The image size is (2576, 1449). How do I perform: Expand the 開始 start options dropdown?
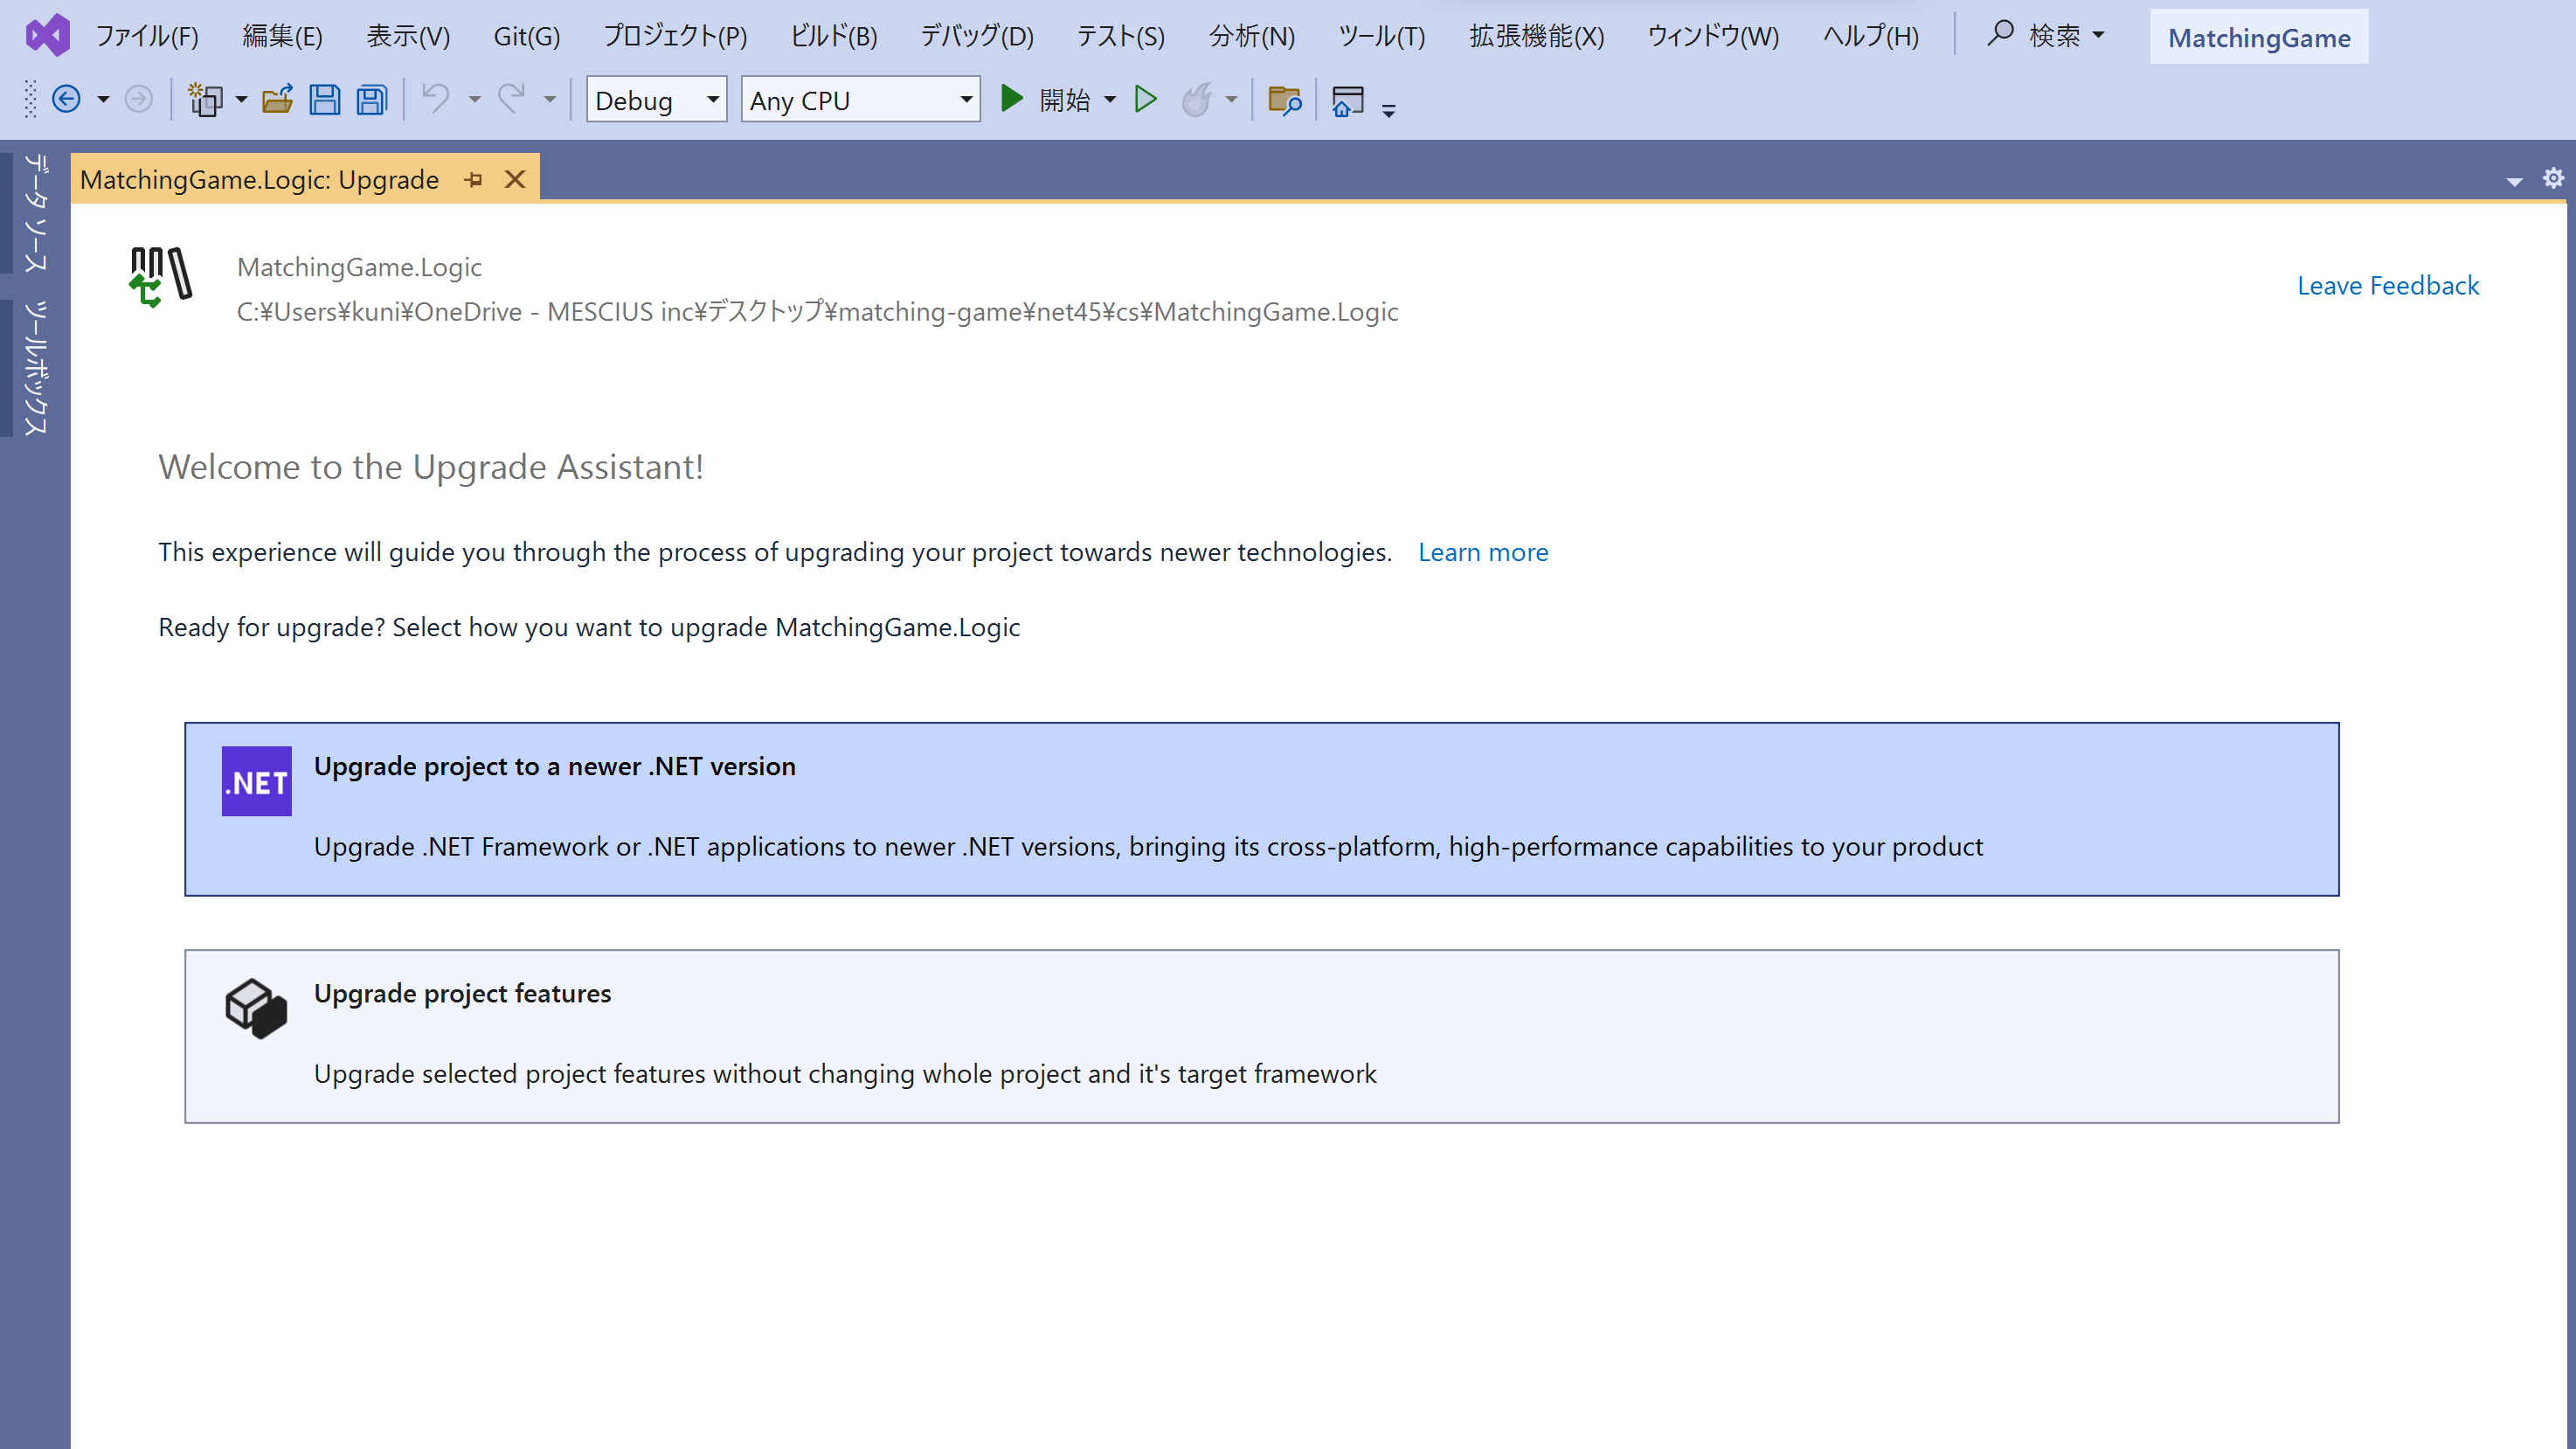1110,100
